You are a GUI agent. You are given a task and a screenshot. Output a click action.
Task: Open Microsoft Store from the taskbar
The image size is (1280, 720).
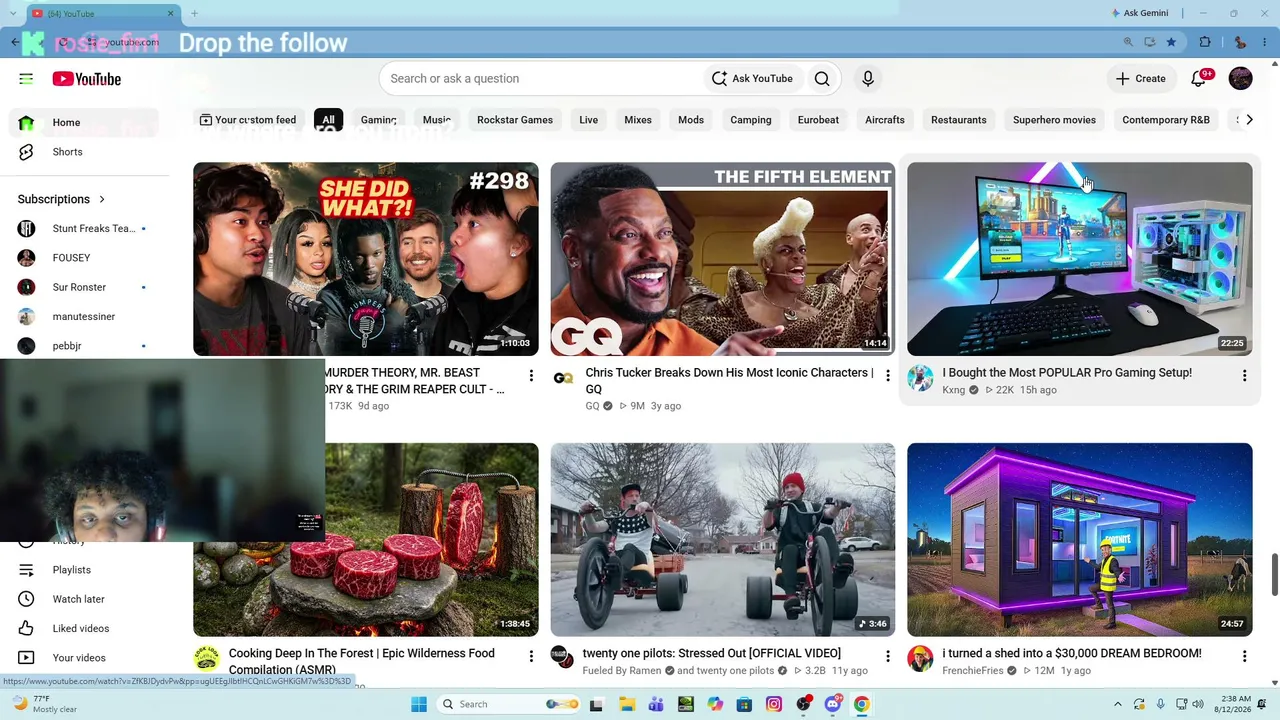[x=744, y=704]
